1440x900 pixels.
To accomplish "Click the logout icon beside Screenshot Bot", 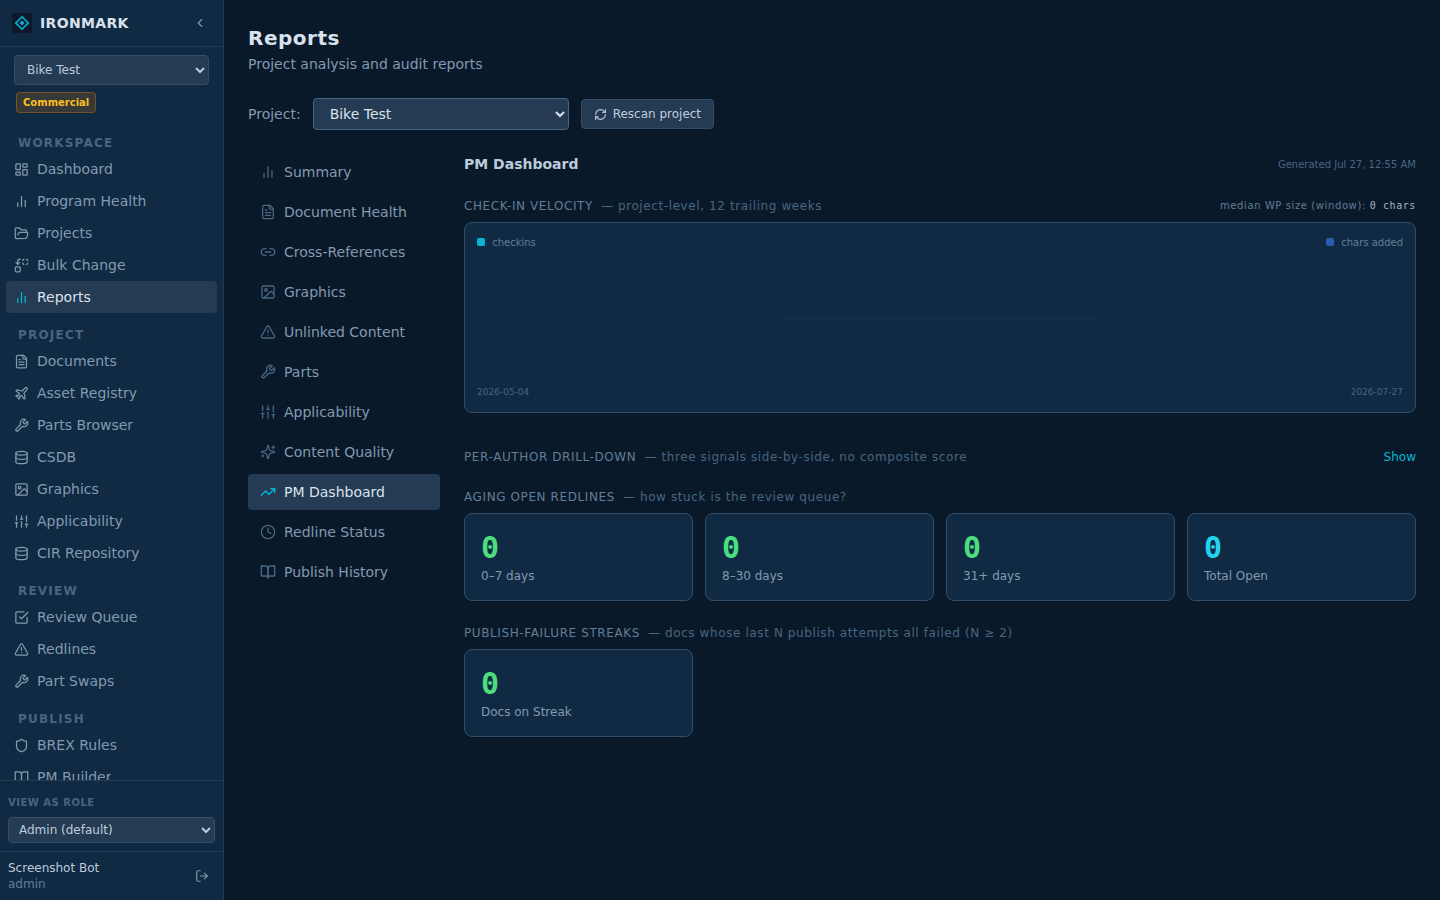I will tap(202, 876).
